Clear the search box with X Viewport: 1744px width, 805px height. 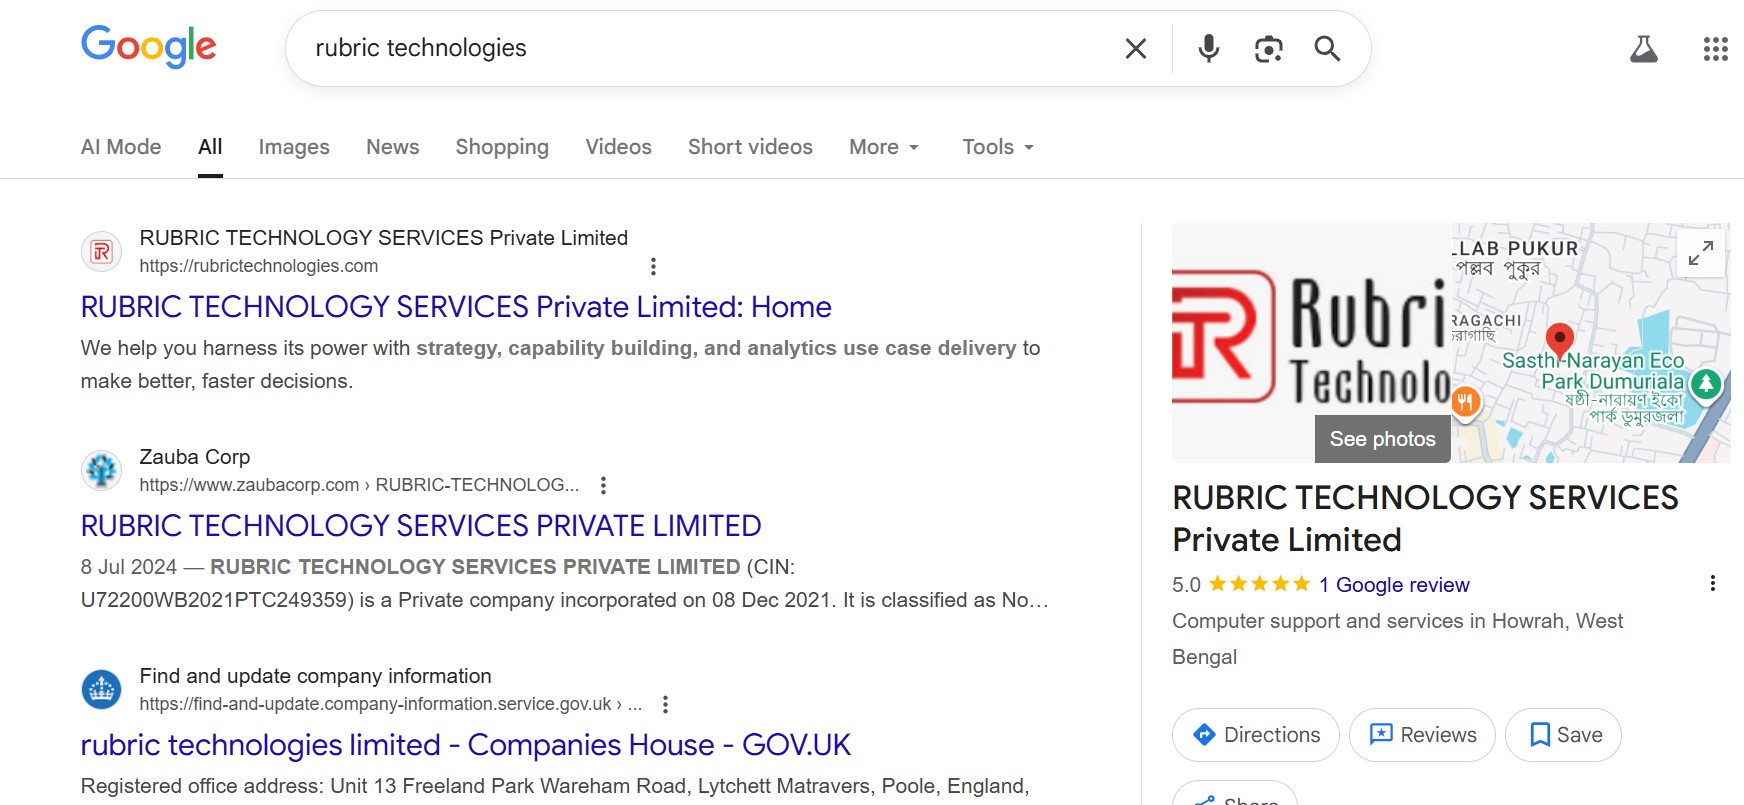click(1135, 48)
